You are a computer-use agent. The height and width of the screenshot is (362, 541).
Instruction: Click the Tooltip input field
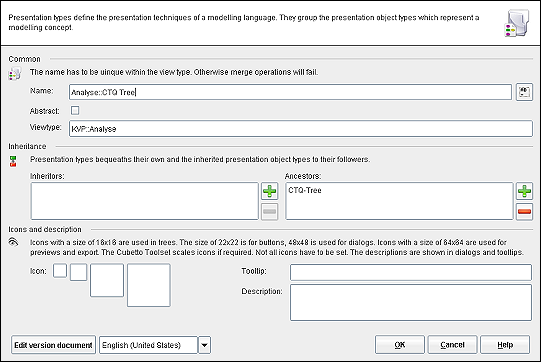(x=411, y=272)
